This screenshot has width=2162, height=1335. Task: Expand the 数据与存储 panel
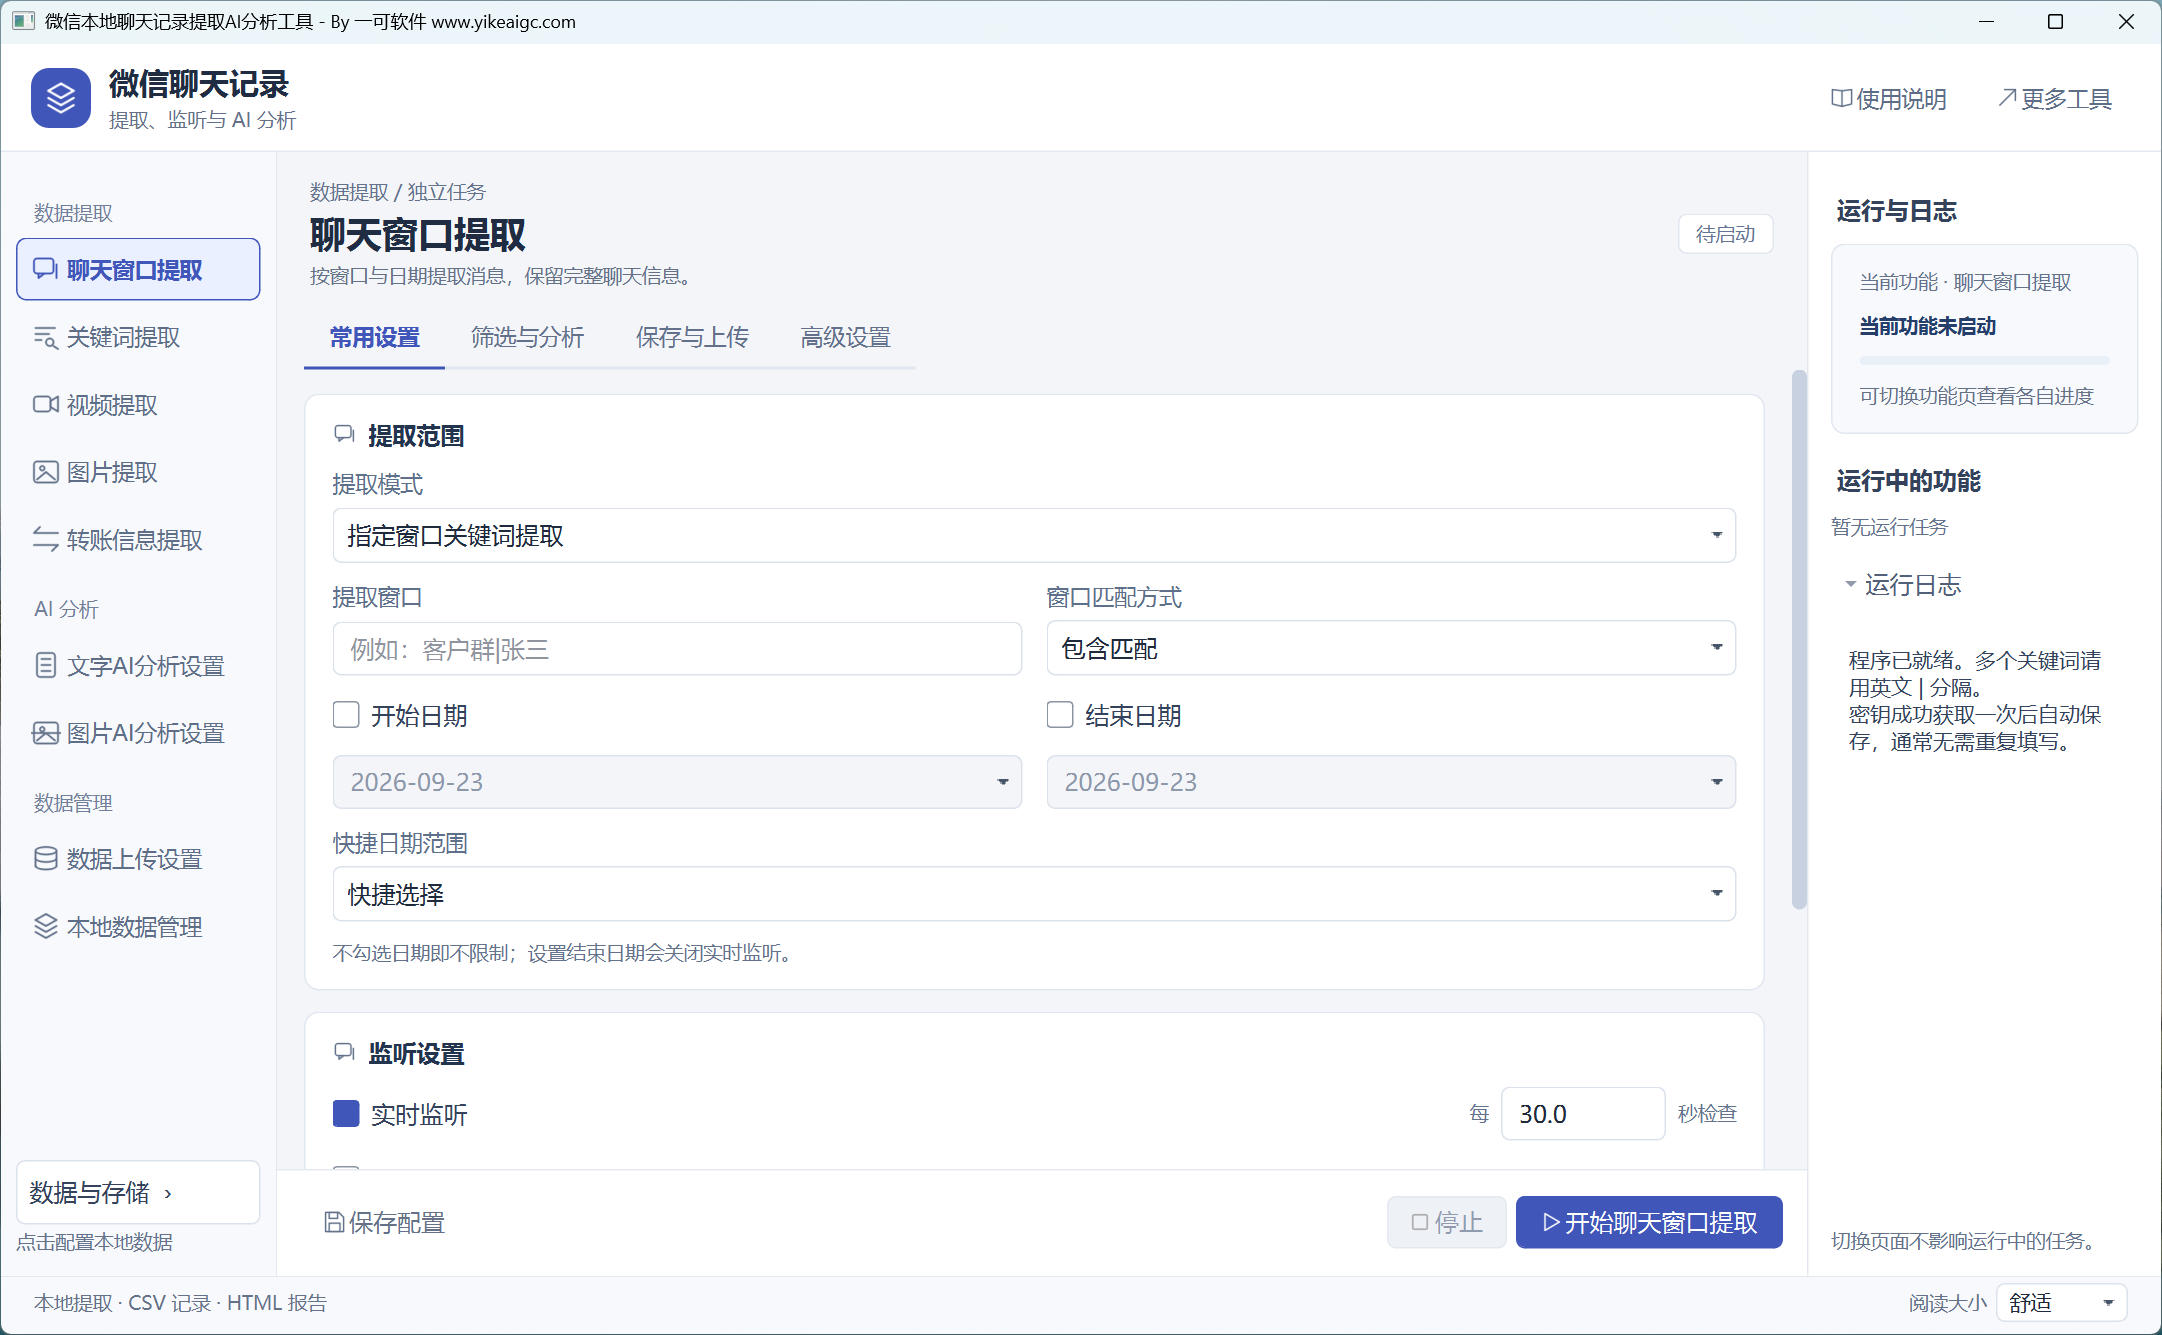pos(138,1192)
